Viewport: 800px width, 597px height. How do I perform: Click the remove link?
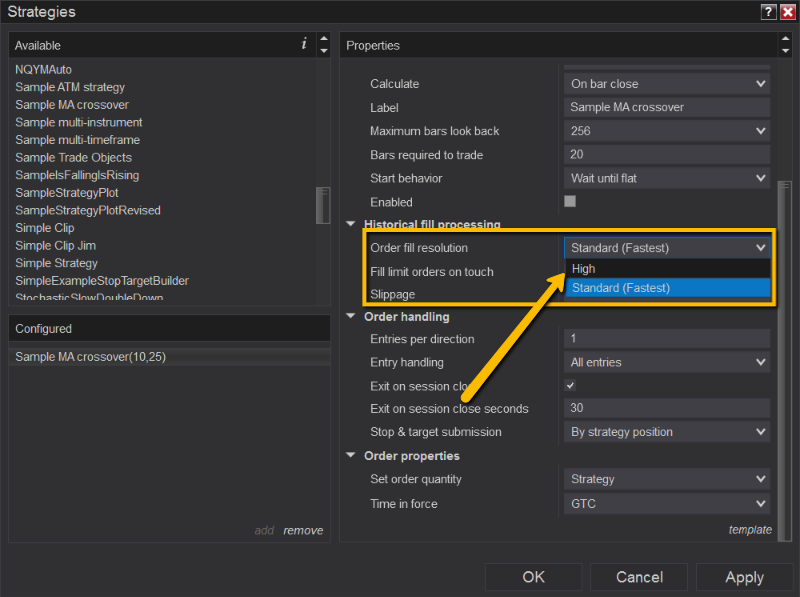pos(303,531)
